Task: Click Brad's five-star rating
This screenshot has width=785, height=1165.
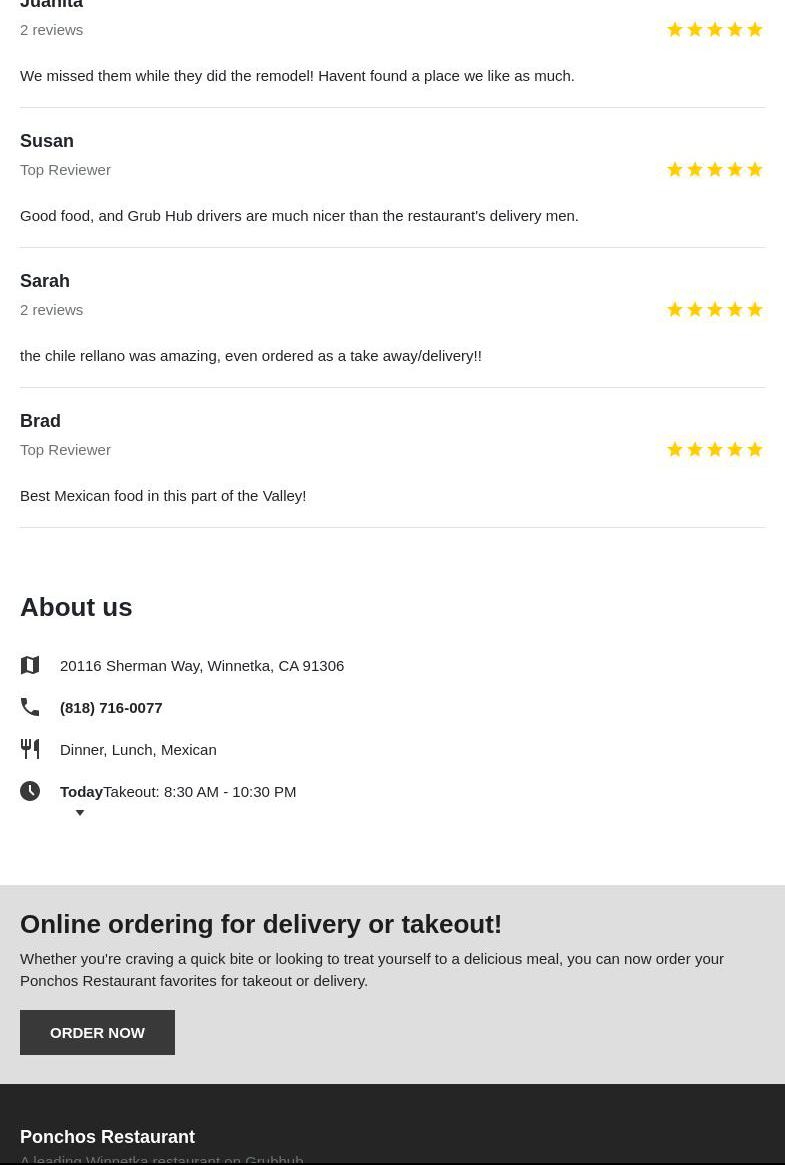Action: click(x=714, y=450)
